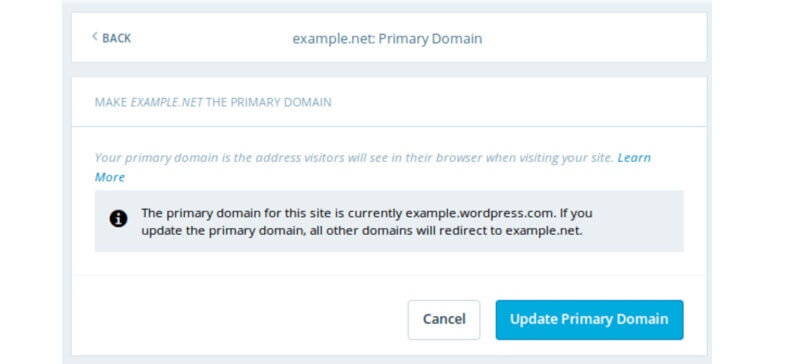Viewport: 800px width, 364px height.
Task: Click example.wordpress.com in the notice text
Action: click(x=483, y=212)
